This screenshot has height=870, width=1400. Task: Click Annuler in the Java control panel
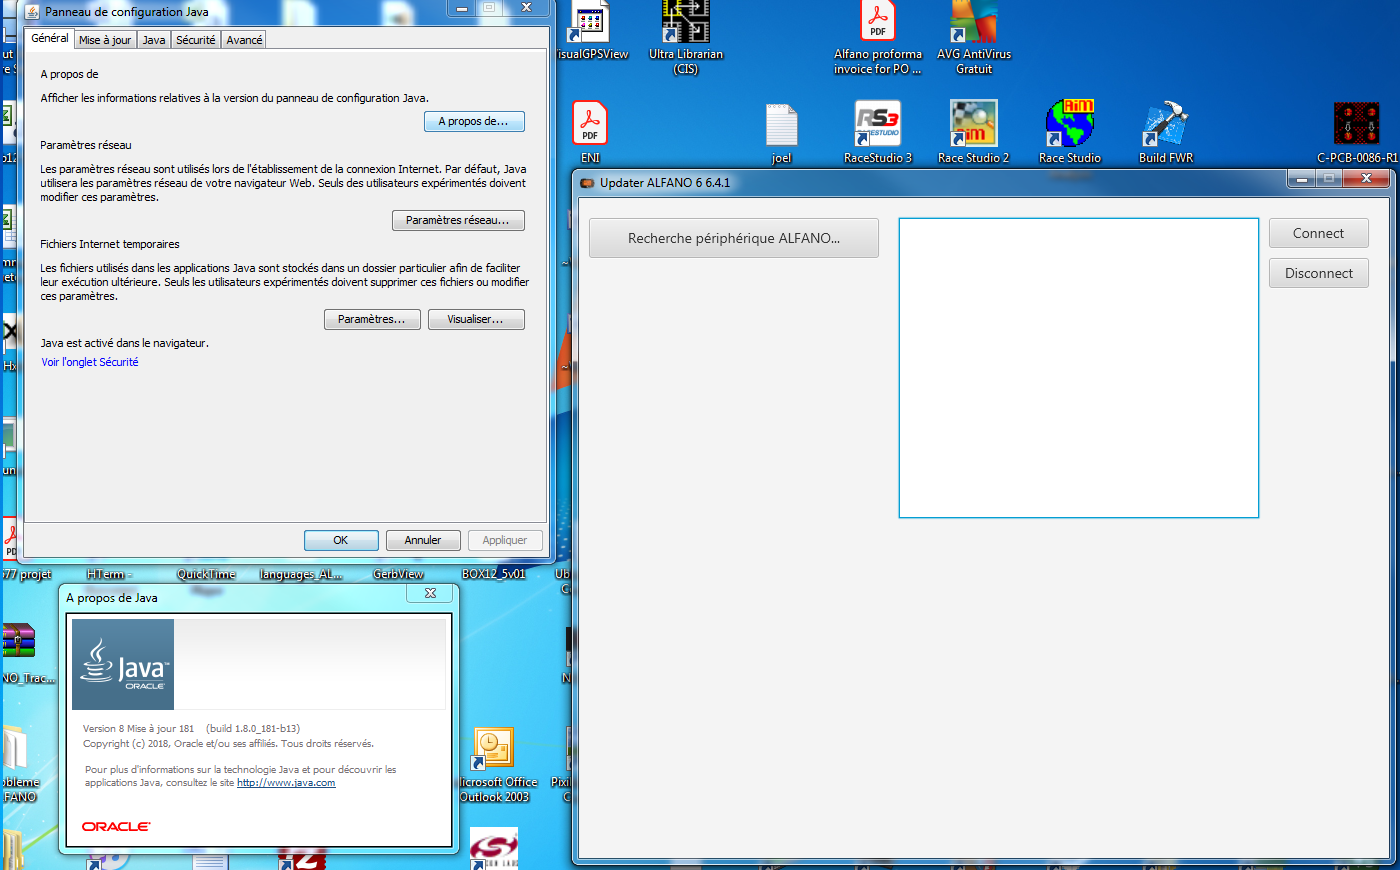pyautogui.click(x=423, y=540)
